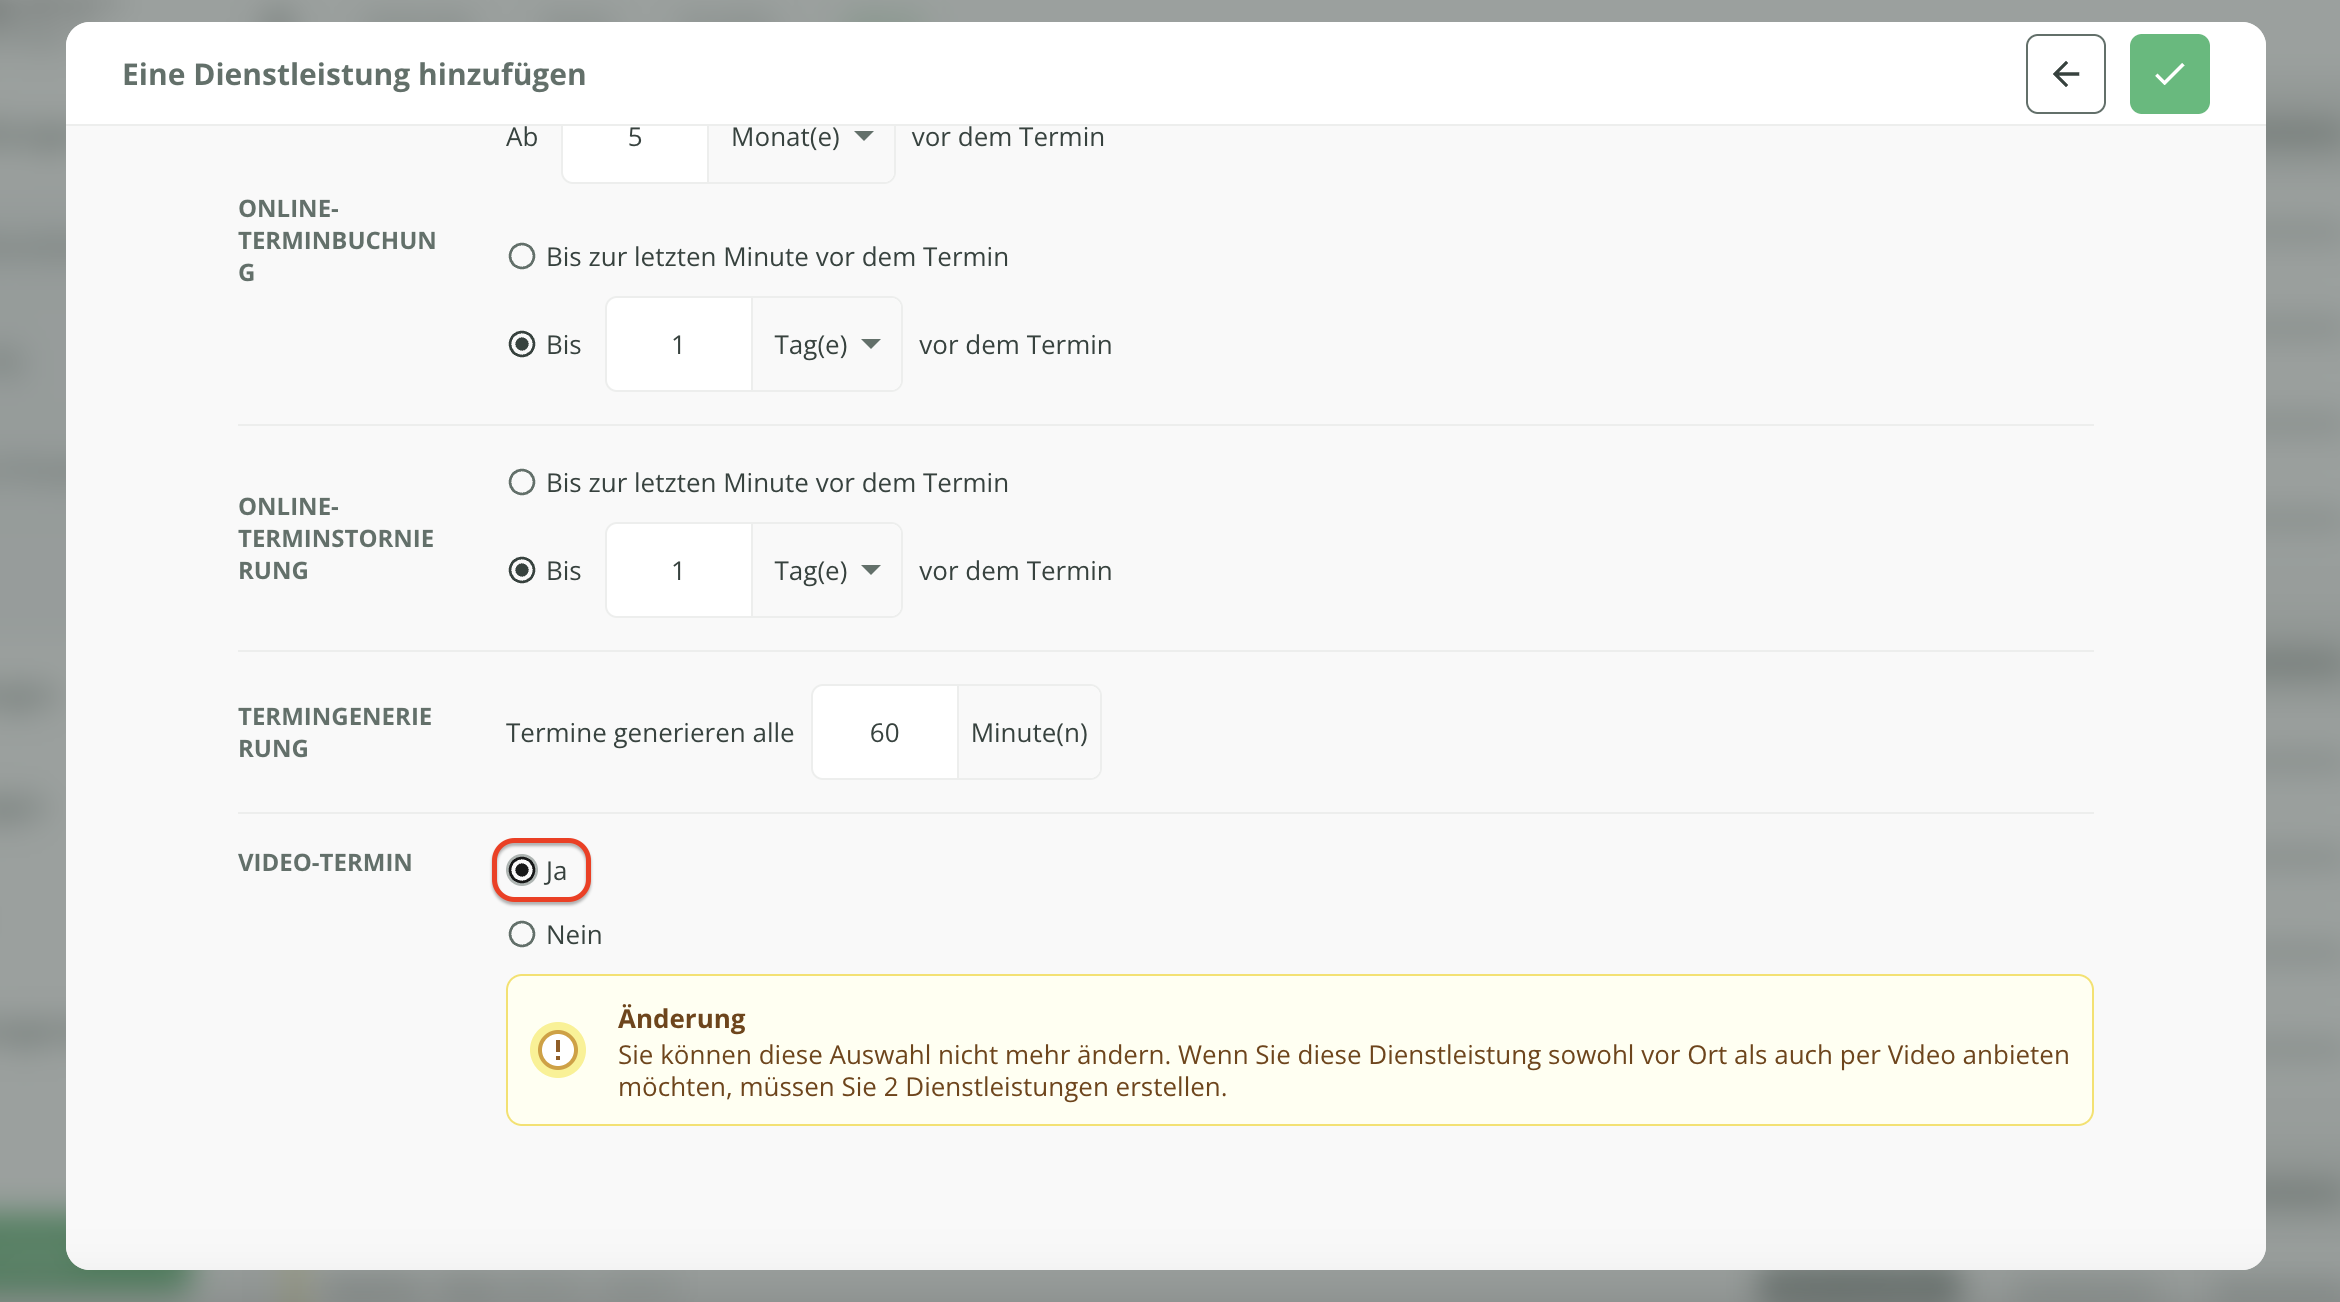
Task: Choose 'Ja' for Video-Termin
Action: click(x=522, y=871)
